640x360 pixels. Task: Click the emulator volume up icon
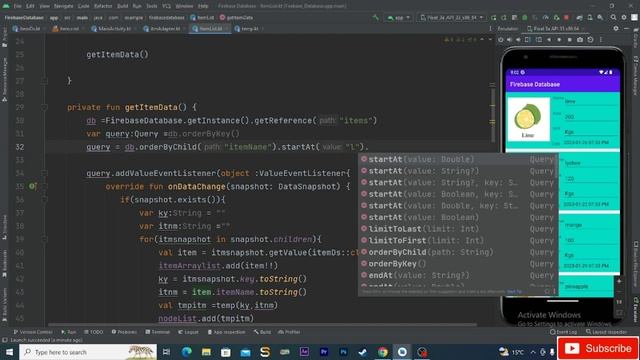(509, 40)
